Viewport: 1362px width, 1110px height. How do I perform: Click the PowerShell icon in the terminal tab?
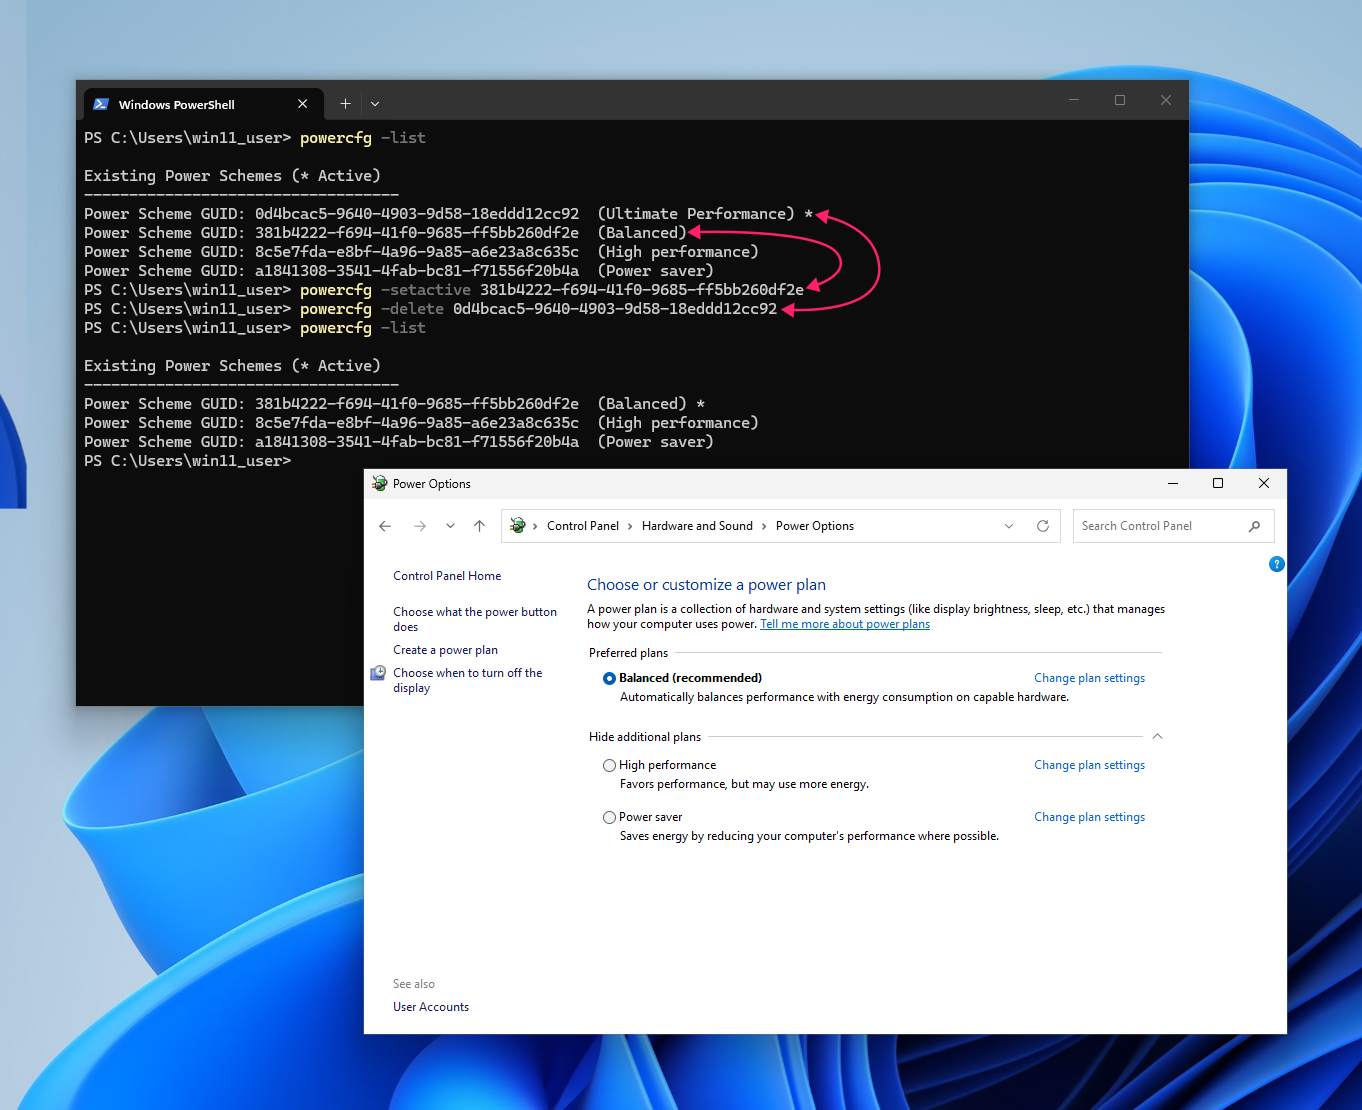pyautogui.click(x=101, y=104)
